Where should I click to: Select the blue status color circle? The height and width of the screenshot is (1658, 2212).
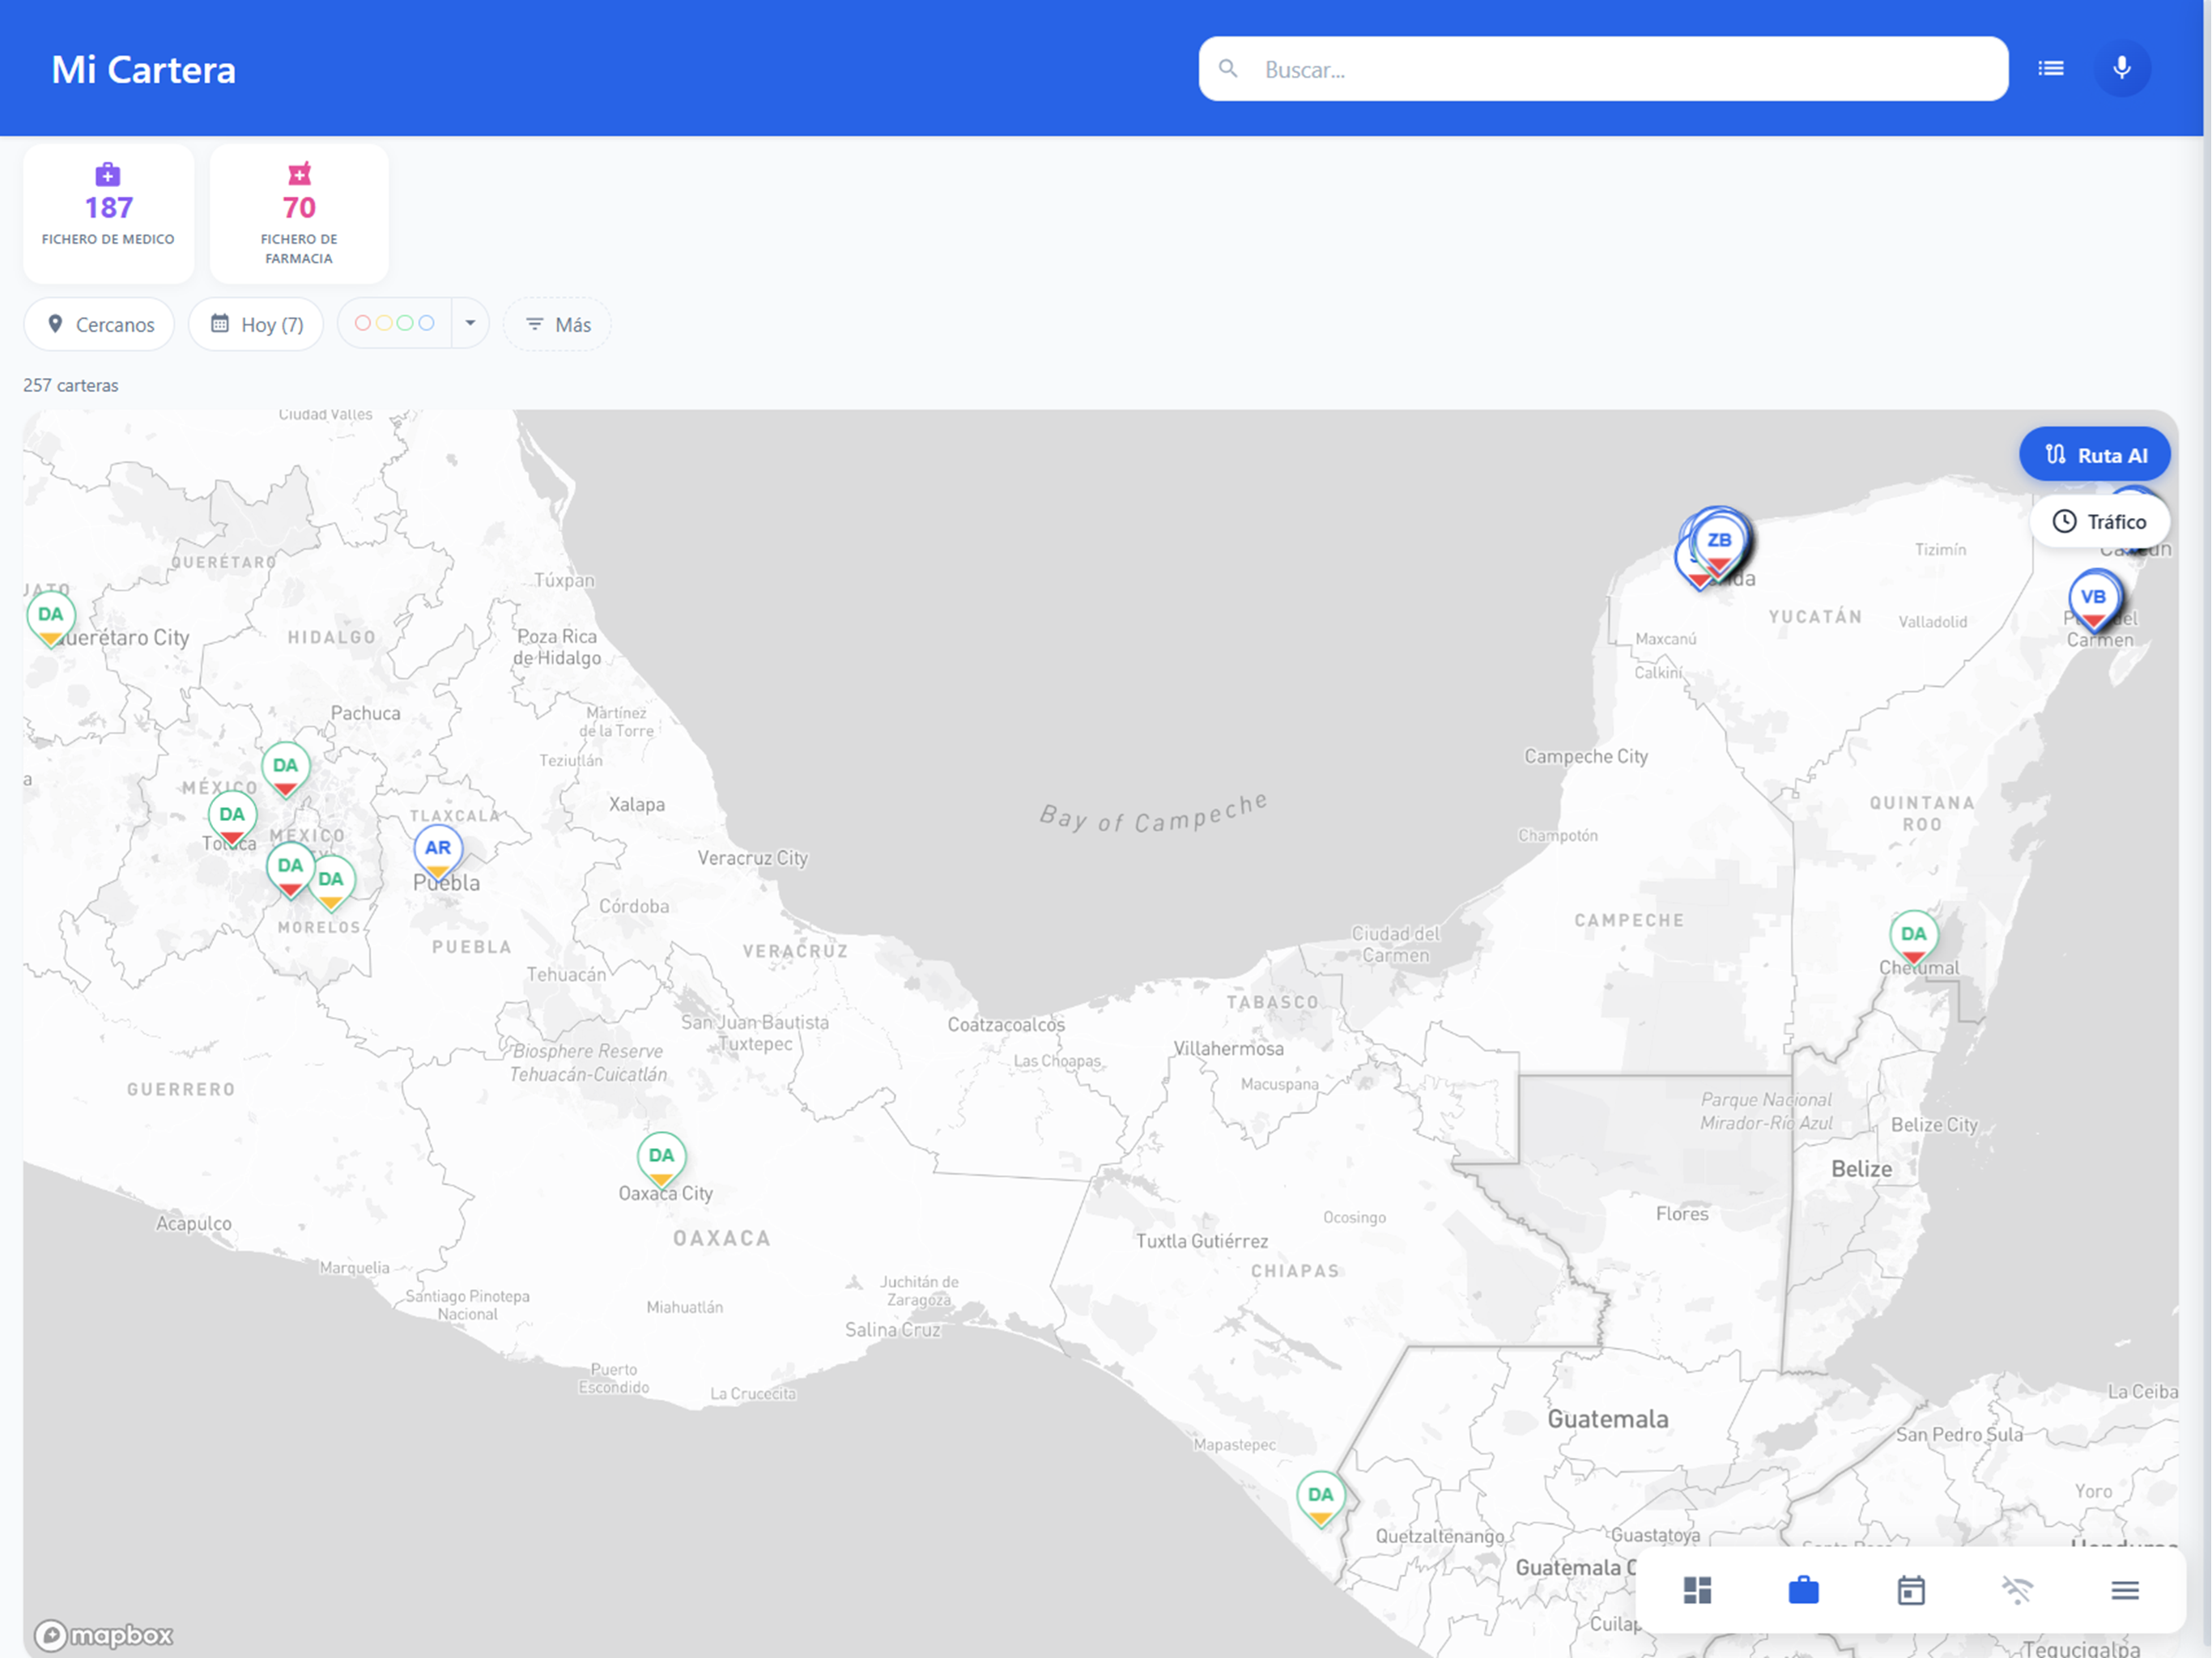pos(426,323)
